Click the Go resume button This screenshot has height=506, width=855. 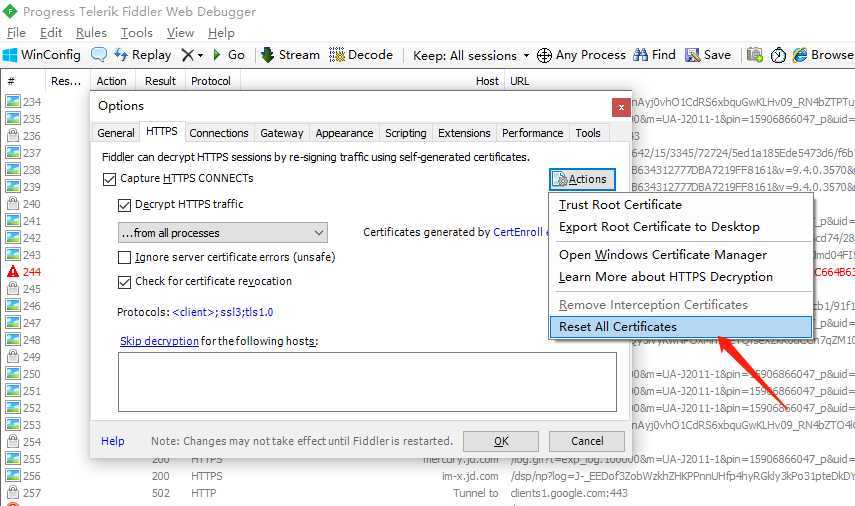click(229, 55)
